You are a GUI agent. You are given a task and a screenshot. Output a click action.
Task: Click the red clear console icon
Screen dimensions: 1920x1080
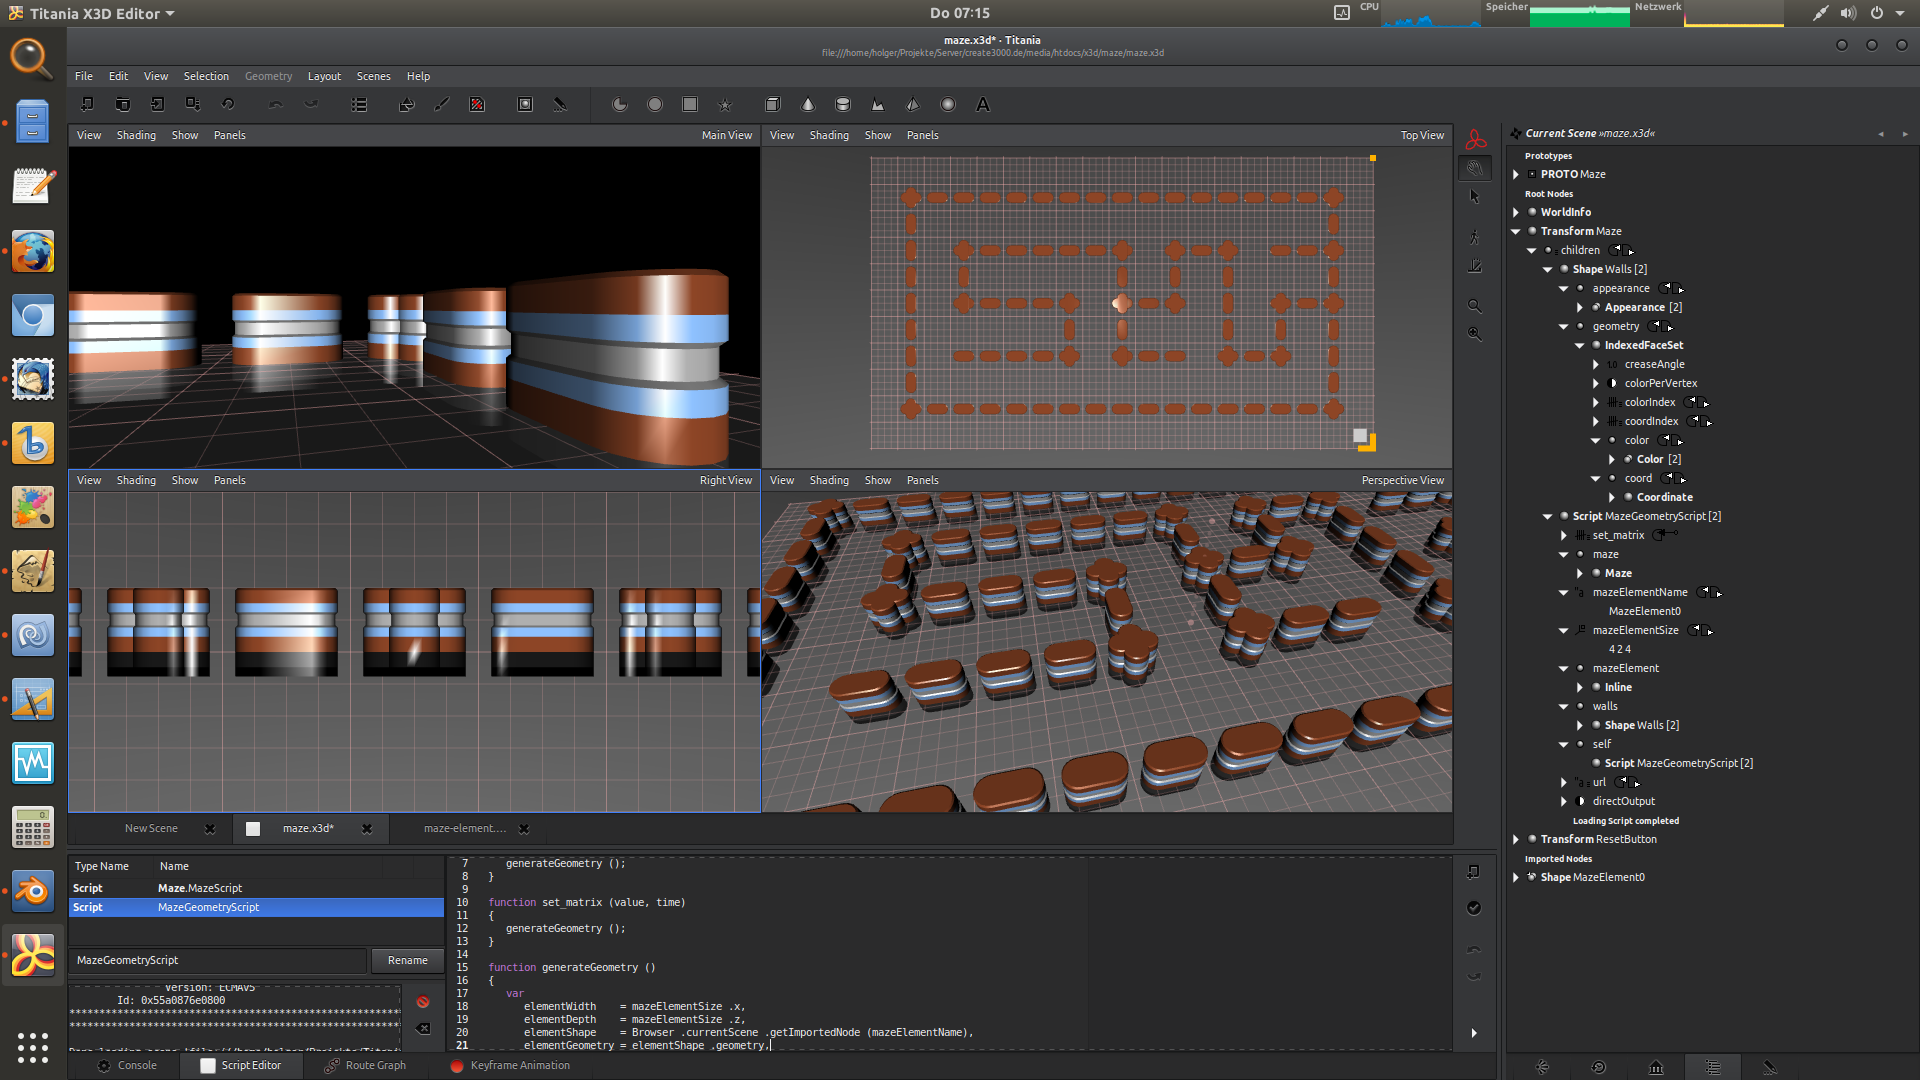423,1002
